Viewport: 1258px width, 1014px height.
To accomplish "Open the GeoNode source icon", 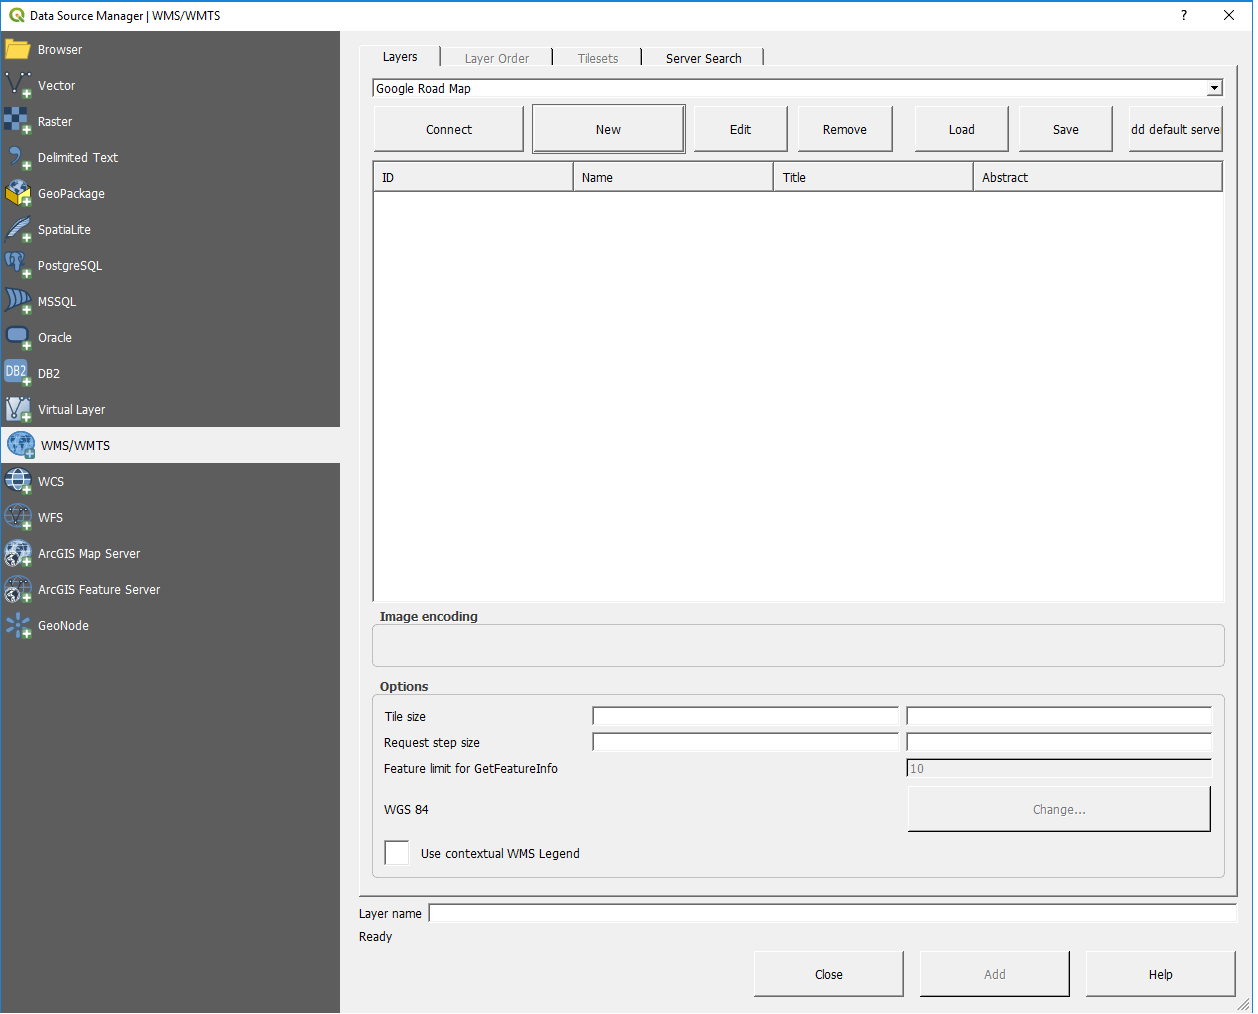I will 18,625.
